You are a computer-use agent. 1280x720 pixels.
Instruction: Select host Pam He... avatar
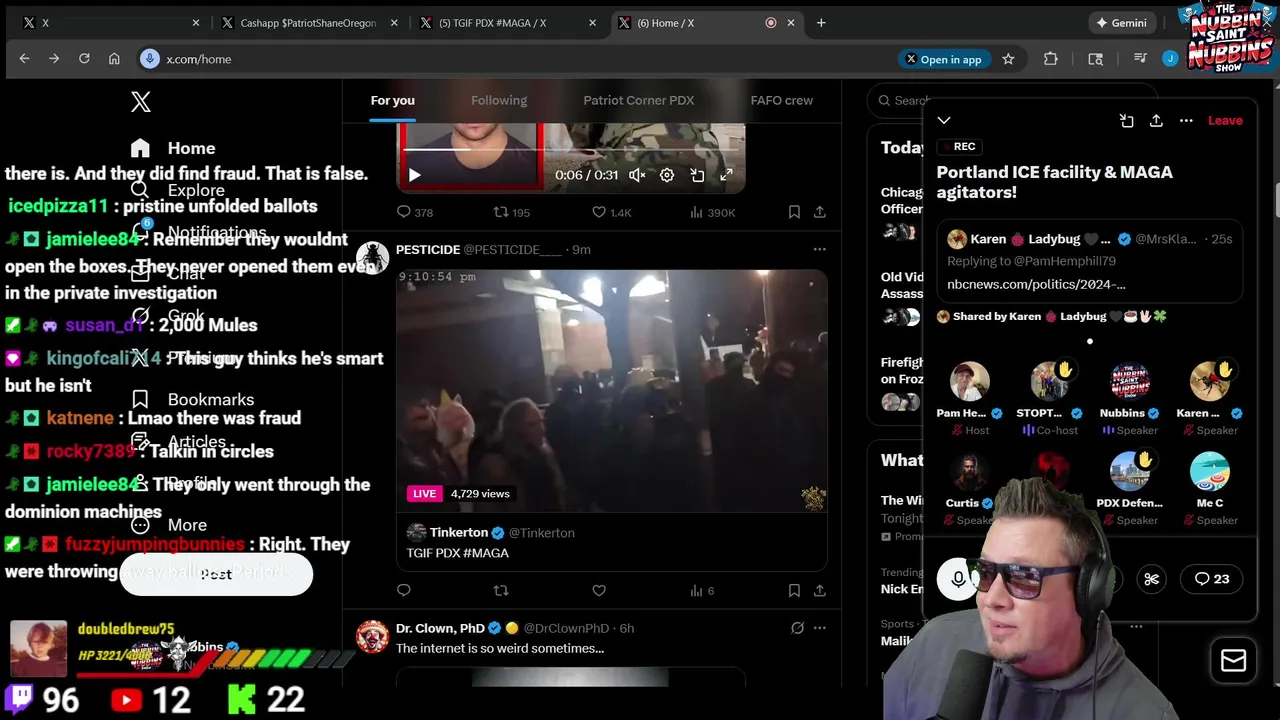coord(969,382)
